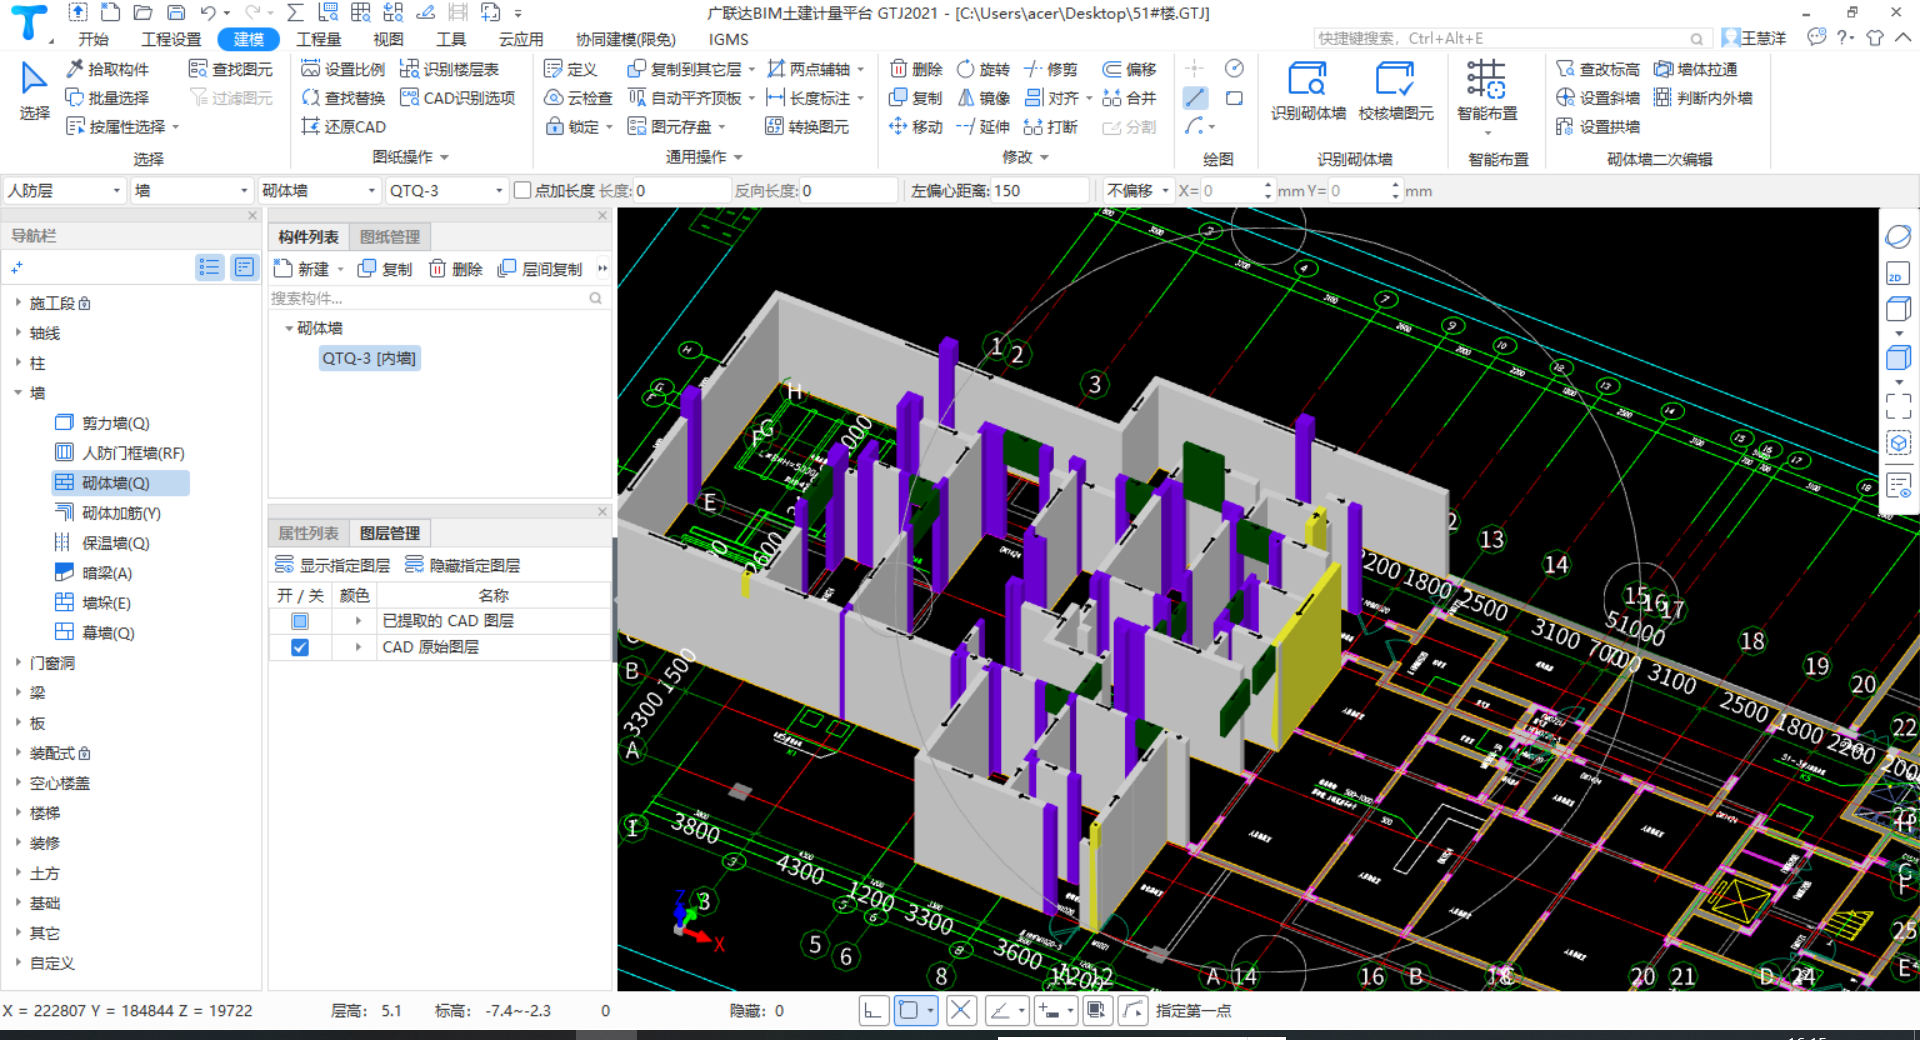Click the 判断内外墙 tool
The width and height of the screenshot is (1920, 1040).
tap(1703, 98)
